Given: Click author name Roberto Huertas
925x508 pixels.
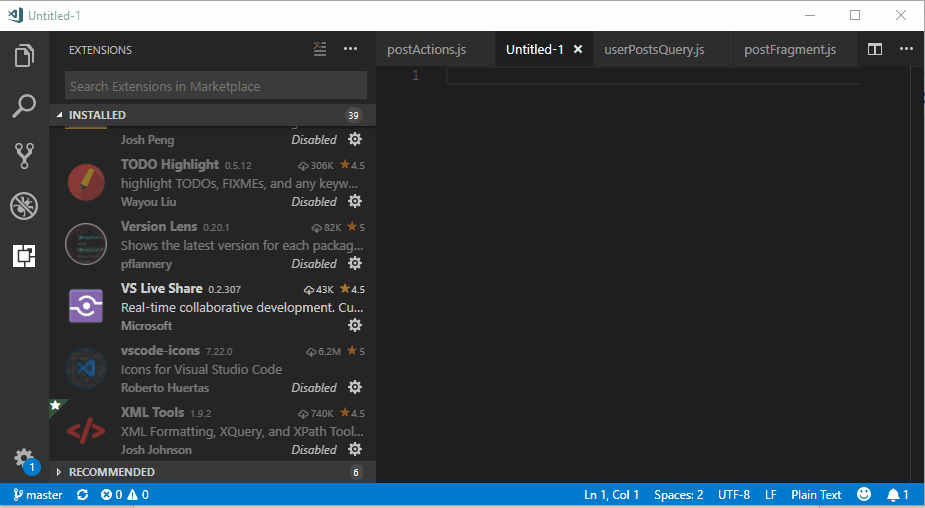Looking at the screenshot, I should tap(165, 388).
